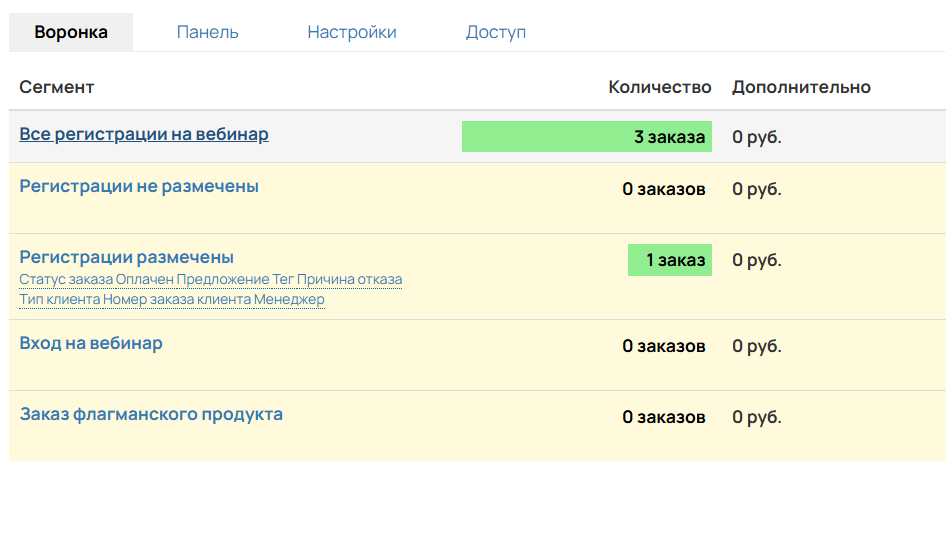Choose the Предложение field link
This screenshot has width=946, height=540.
[223, 279]
